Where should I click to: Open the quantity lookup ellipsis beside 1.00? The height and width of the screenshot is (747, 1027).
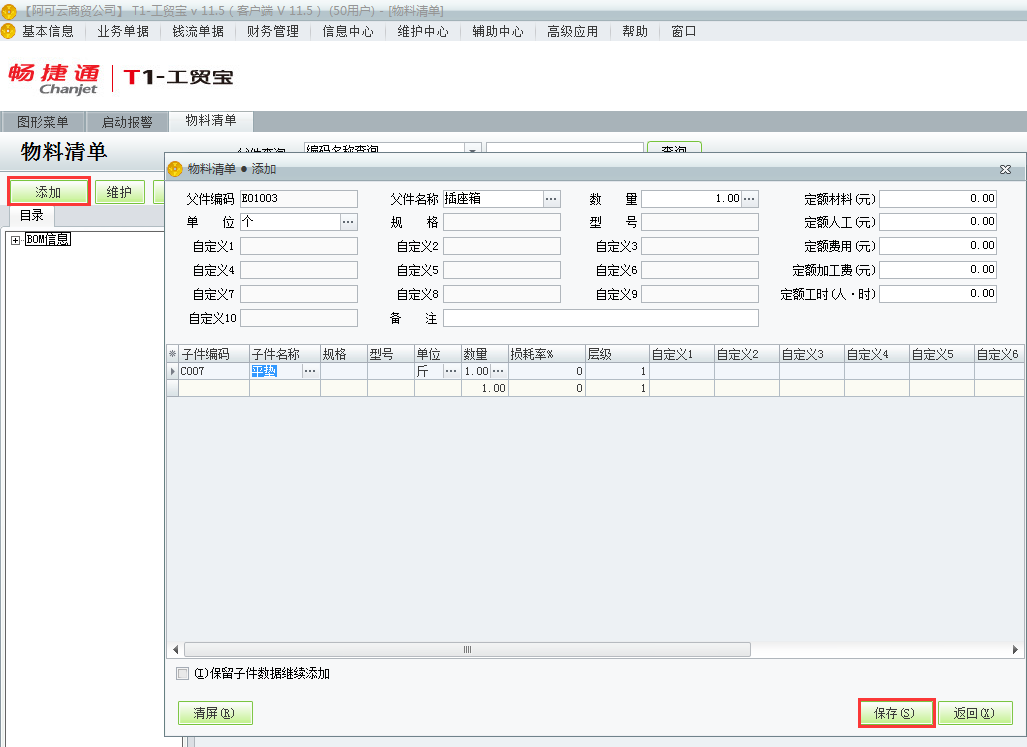pyautogui.click(x=500, y=371)
